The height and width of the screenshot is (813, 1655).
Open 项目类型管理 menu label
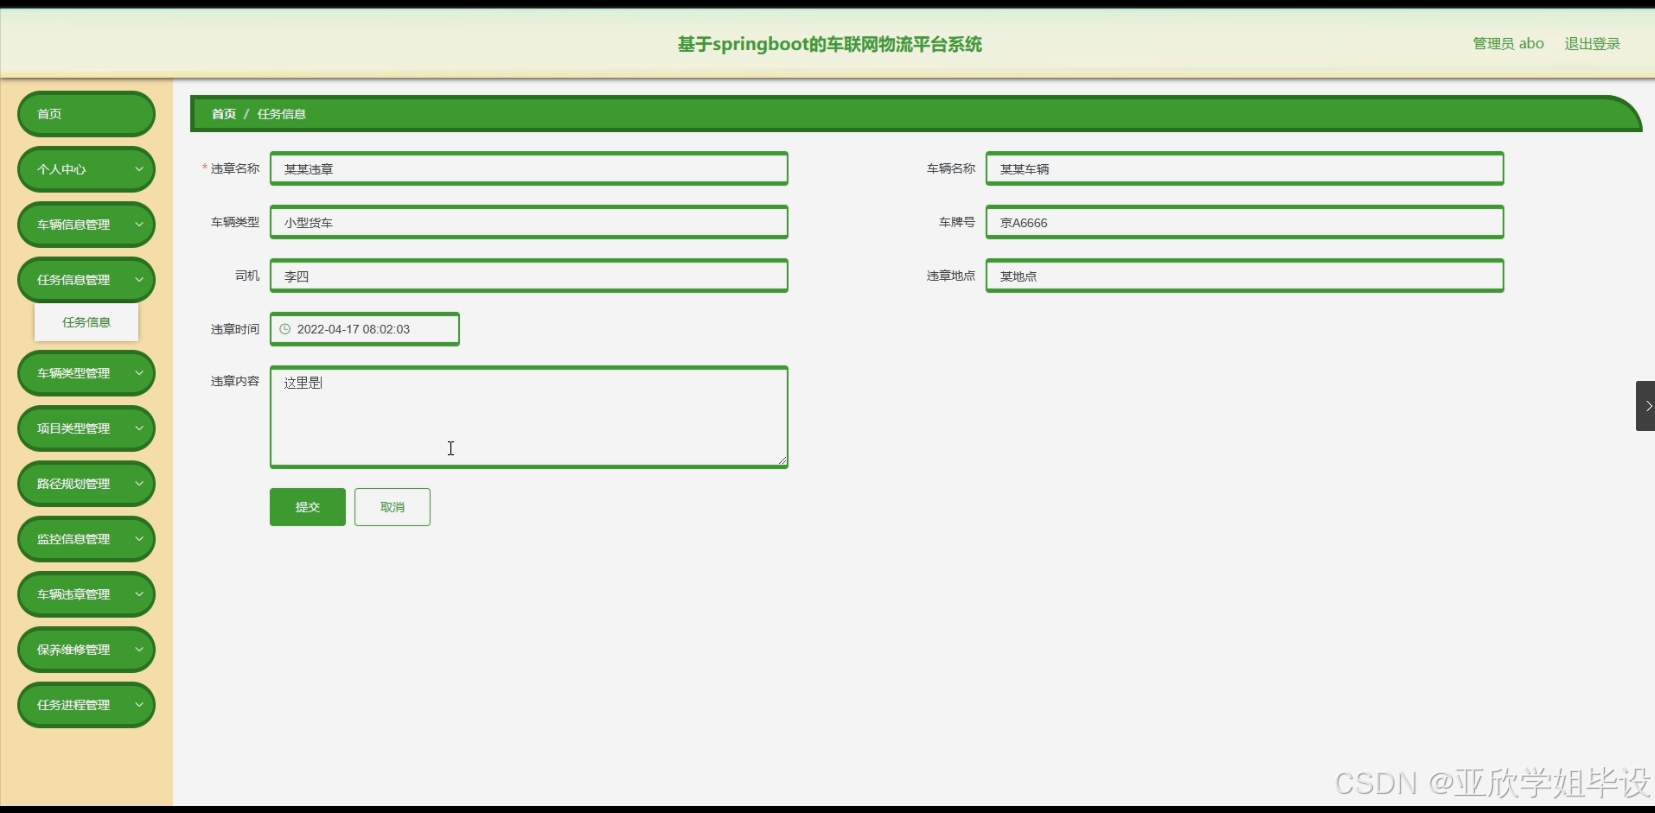click(x=73, y=428)
